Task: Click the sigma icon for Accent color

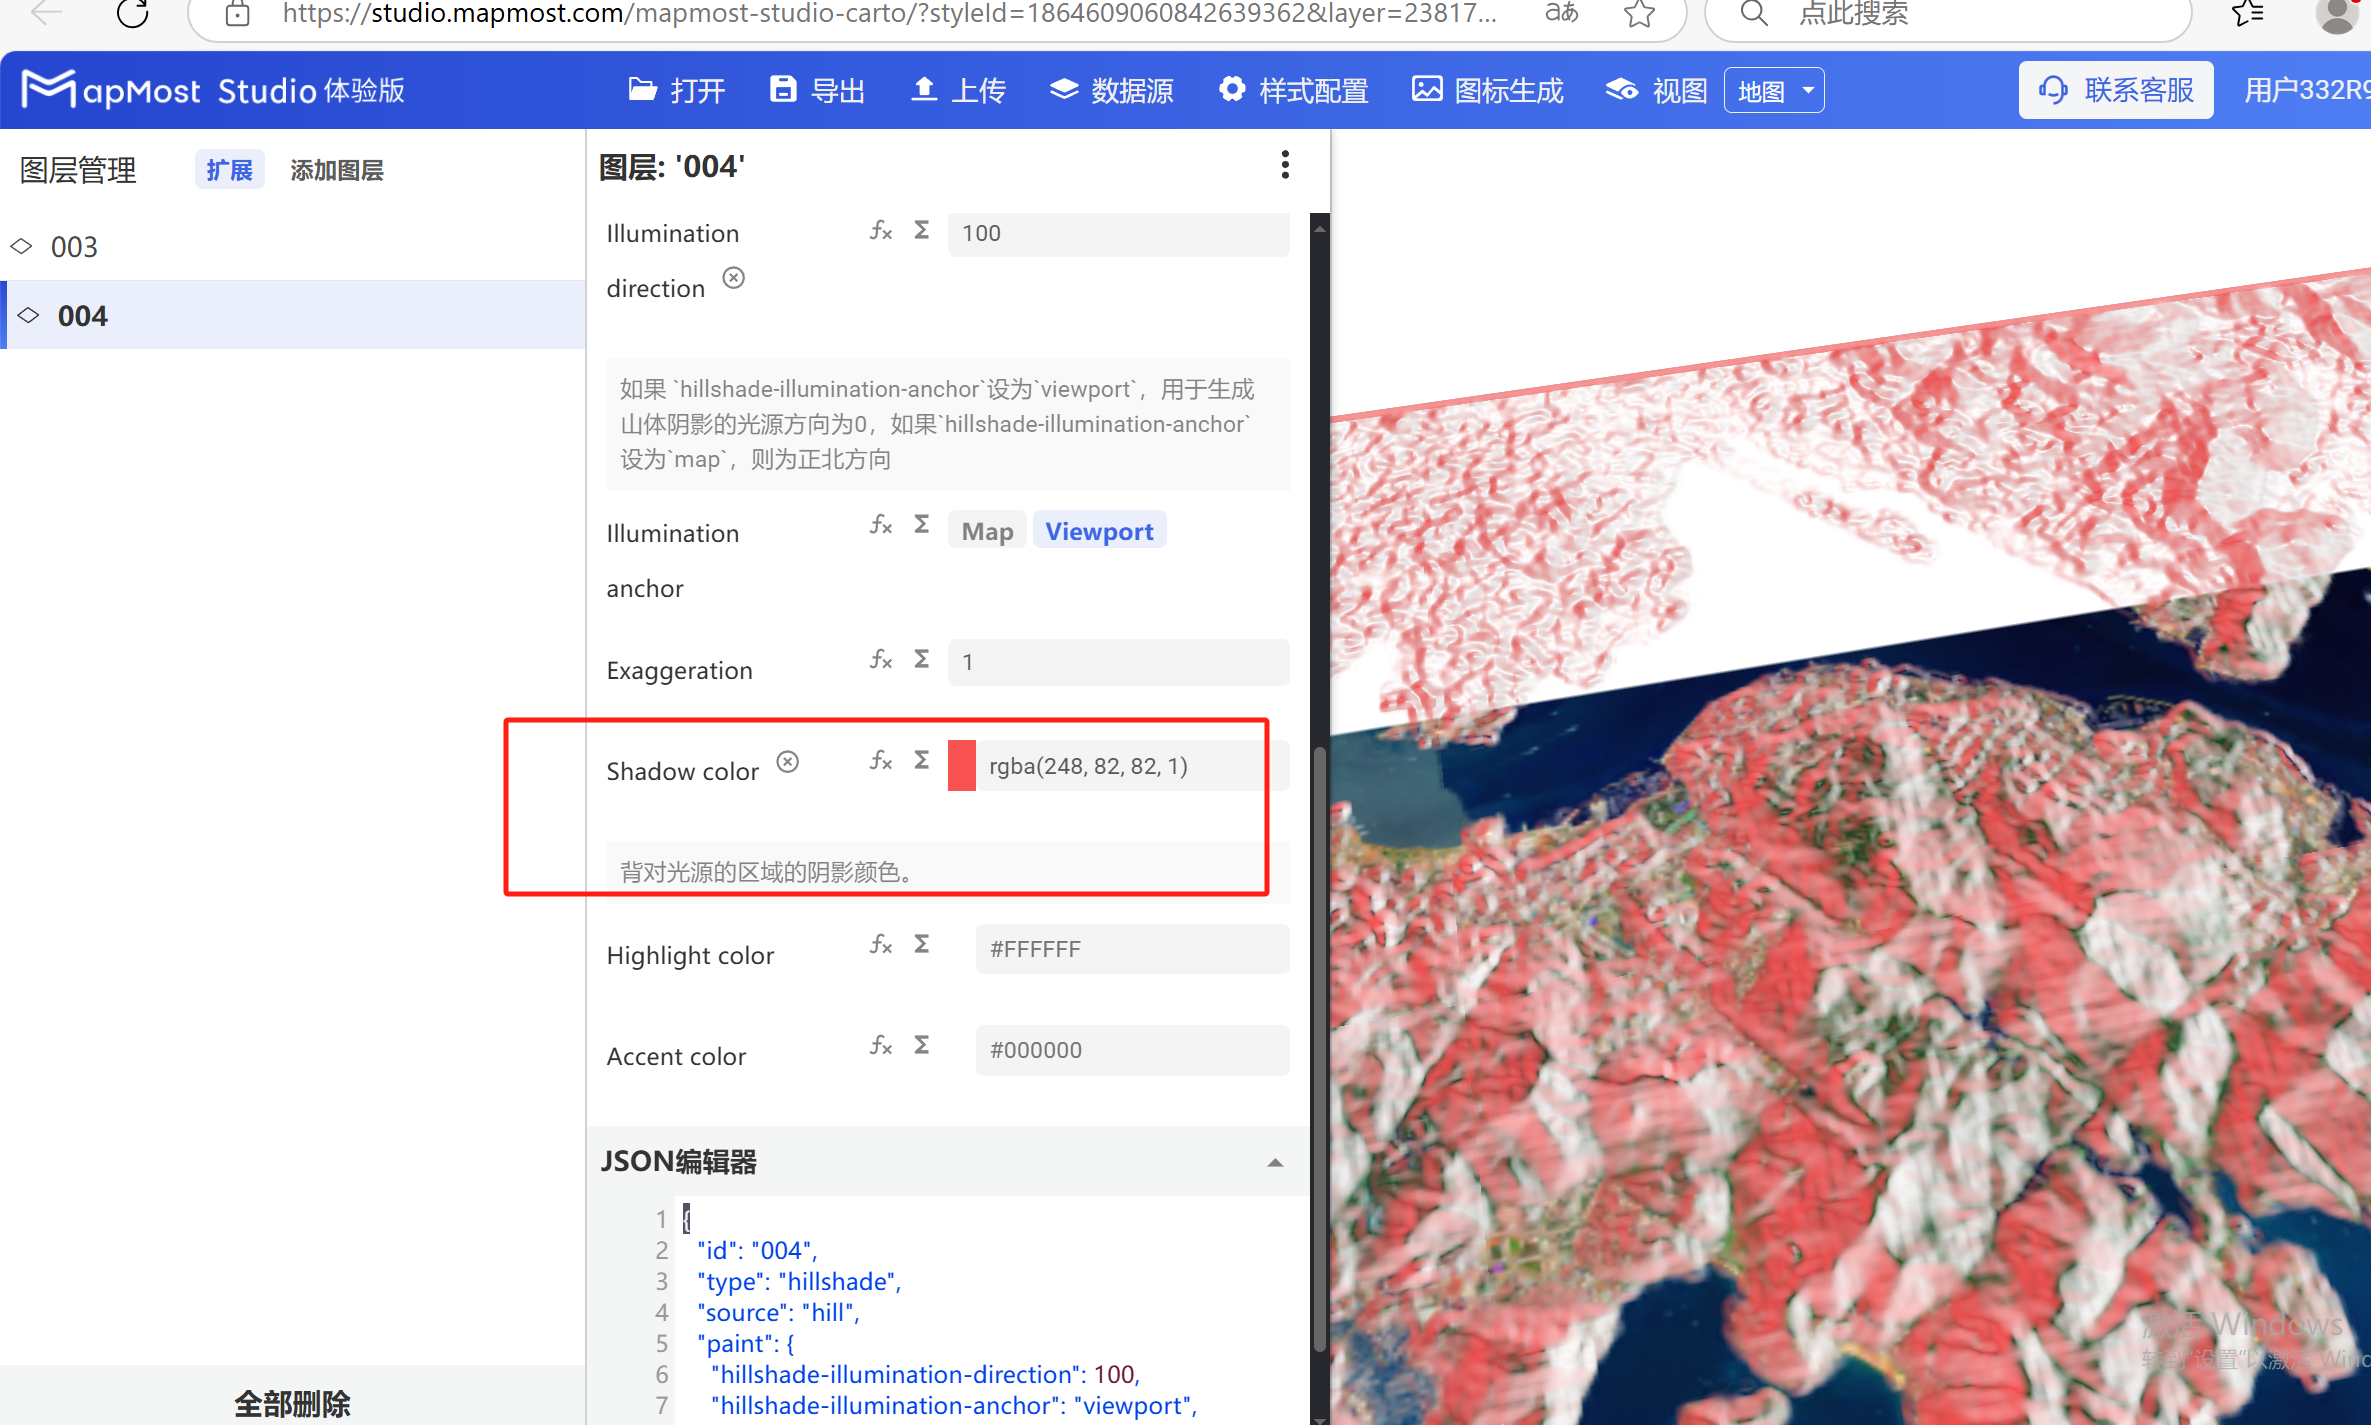Action: pyautogui.click(x=922, y=1045)
